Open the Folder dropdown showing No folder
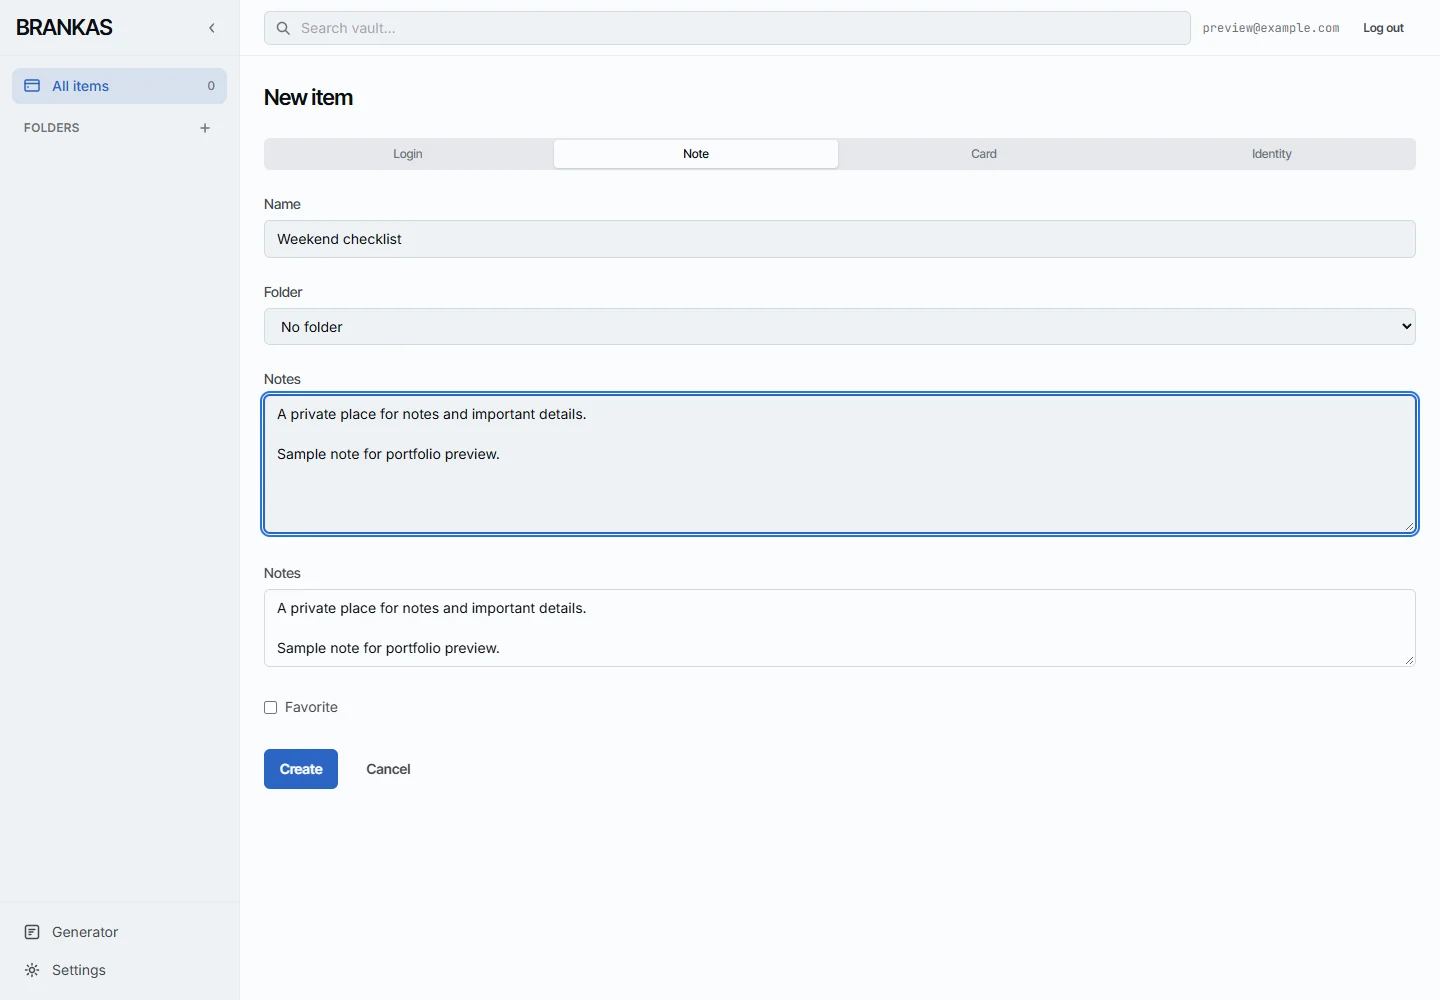The image size is (1440, 1000). click(x=840, y=327)
